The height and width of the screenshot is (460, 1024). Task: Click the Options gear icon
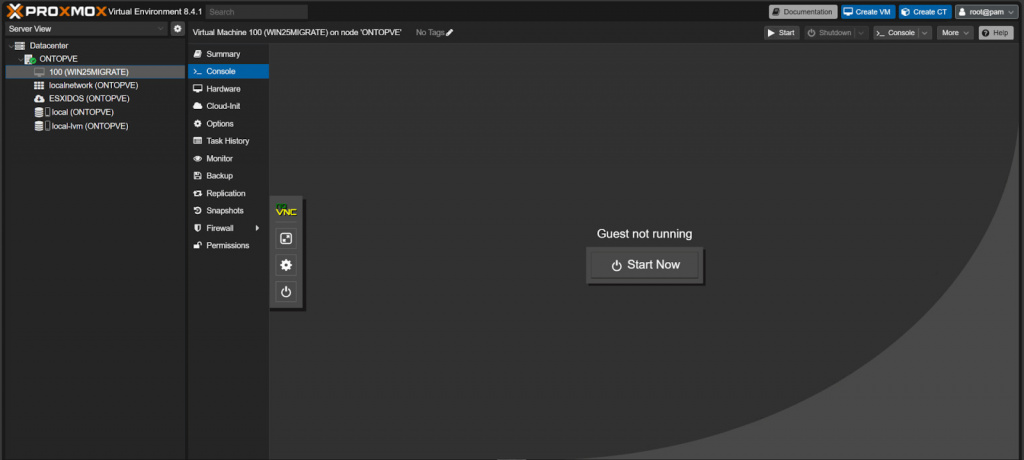[198, 123]
